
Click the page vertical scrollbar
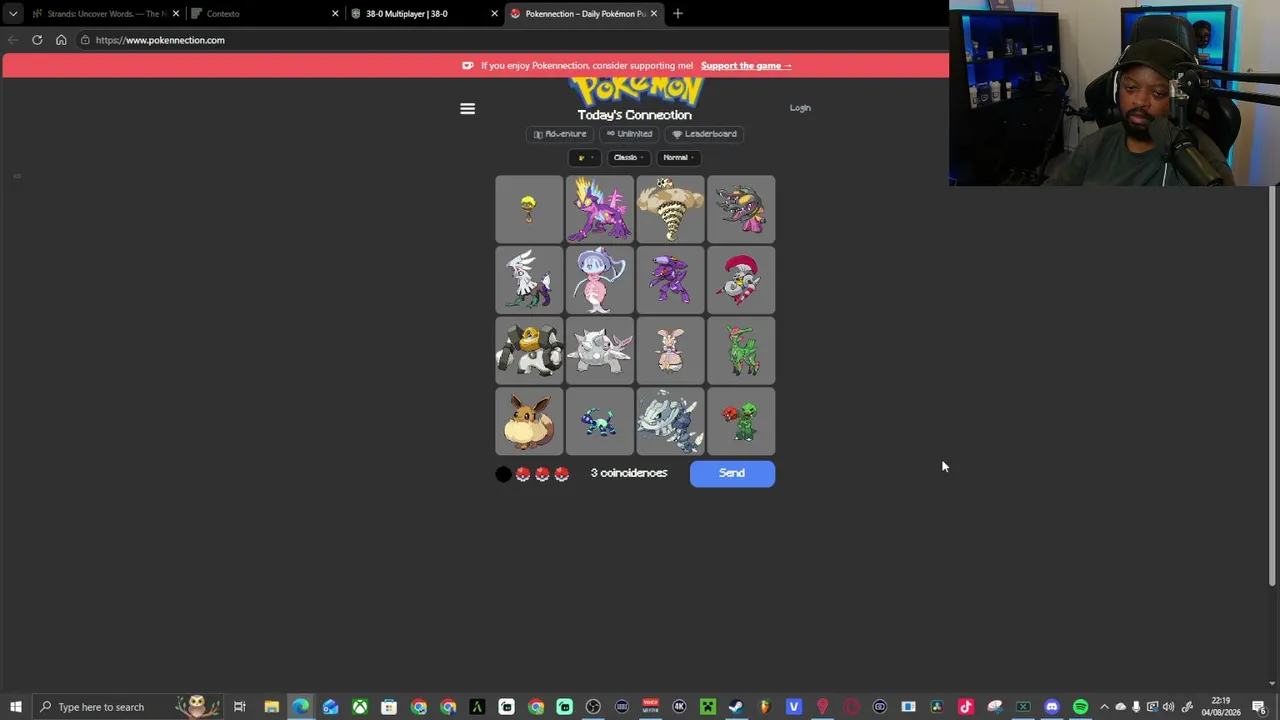pos(1272,385)
